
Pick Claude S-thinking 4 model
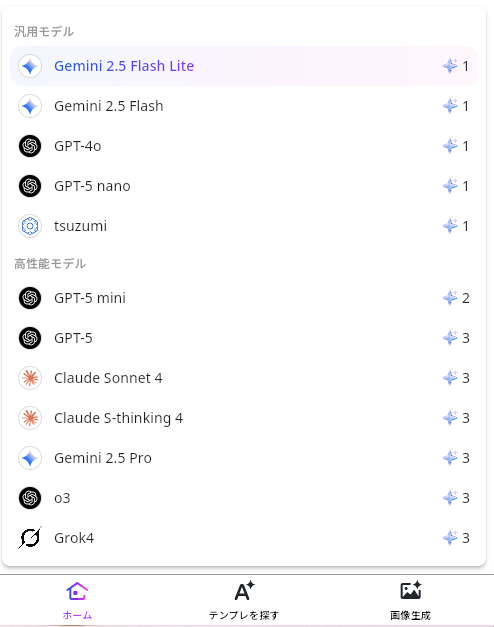[244, 418]
